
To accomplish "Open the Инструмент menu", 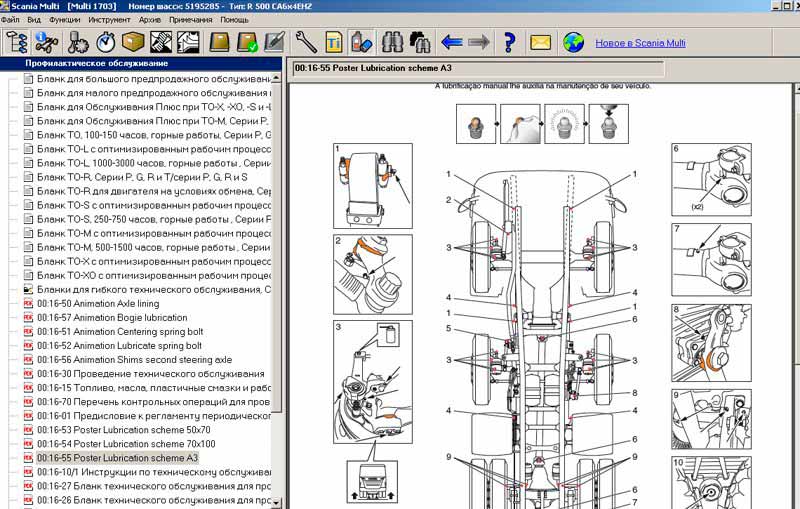I will pyautogui.click(x=109, y=19).
